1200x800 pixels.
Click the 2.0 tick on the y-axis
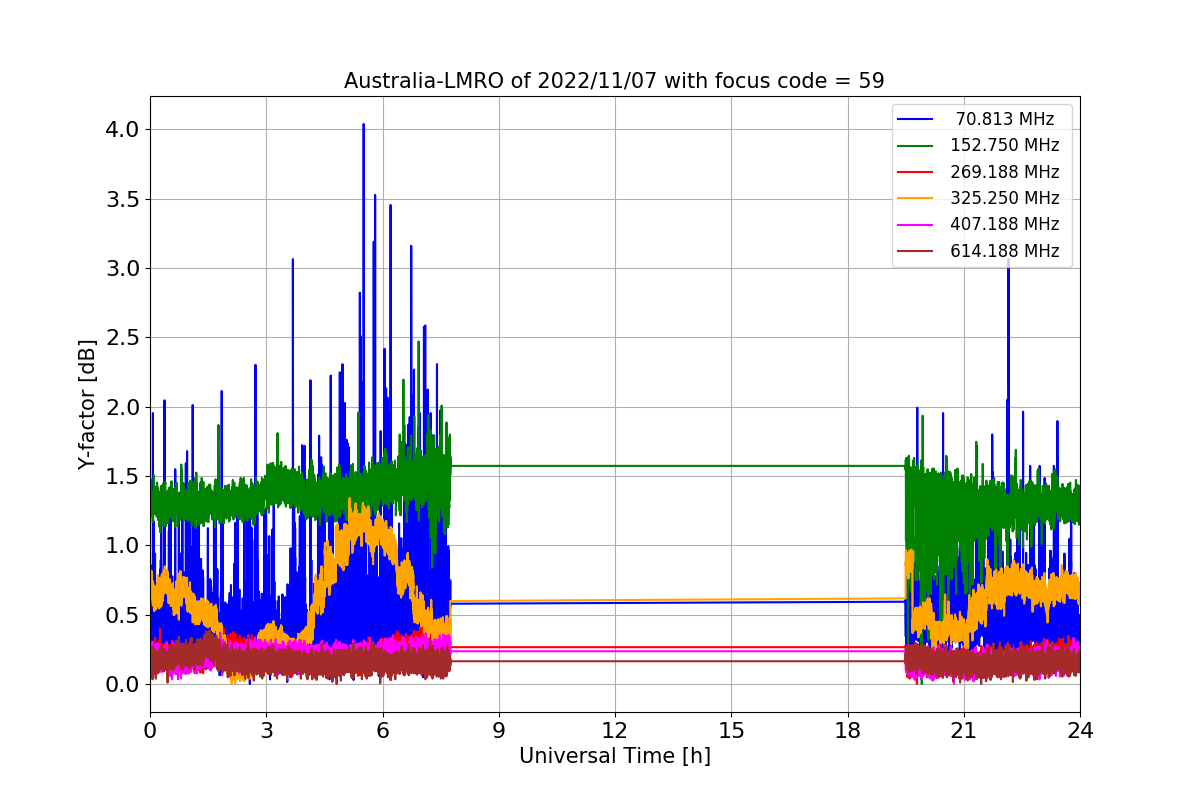coord(124,407)
